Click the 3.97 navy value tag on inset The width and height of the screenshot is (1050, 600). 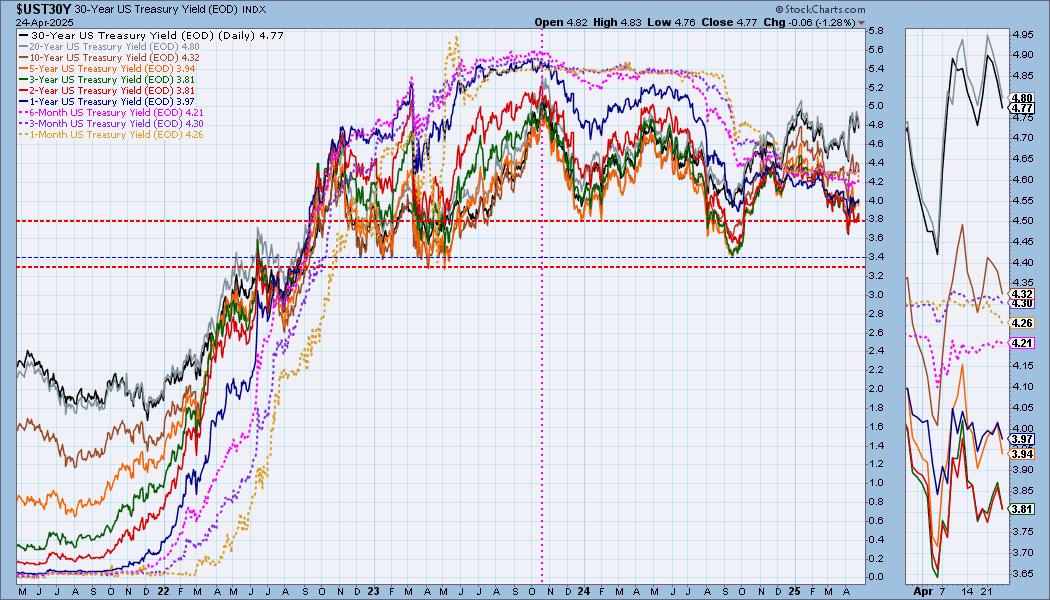(1023, 440)
